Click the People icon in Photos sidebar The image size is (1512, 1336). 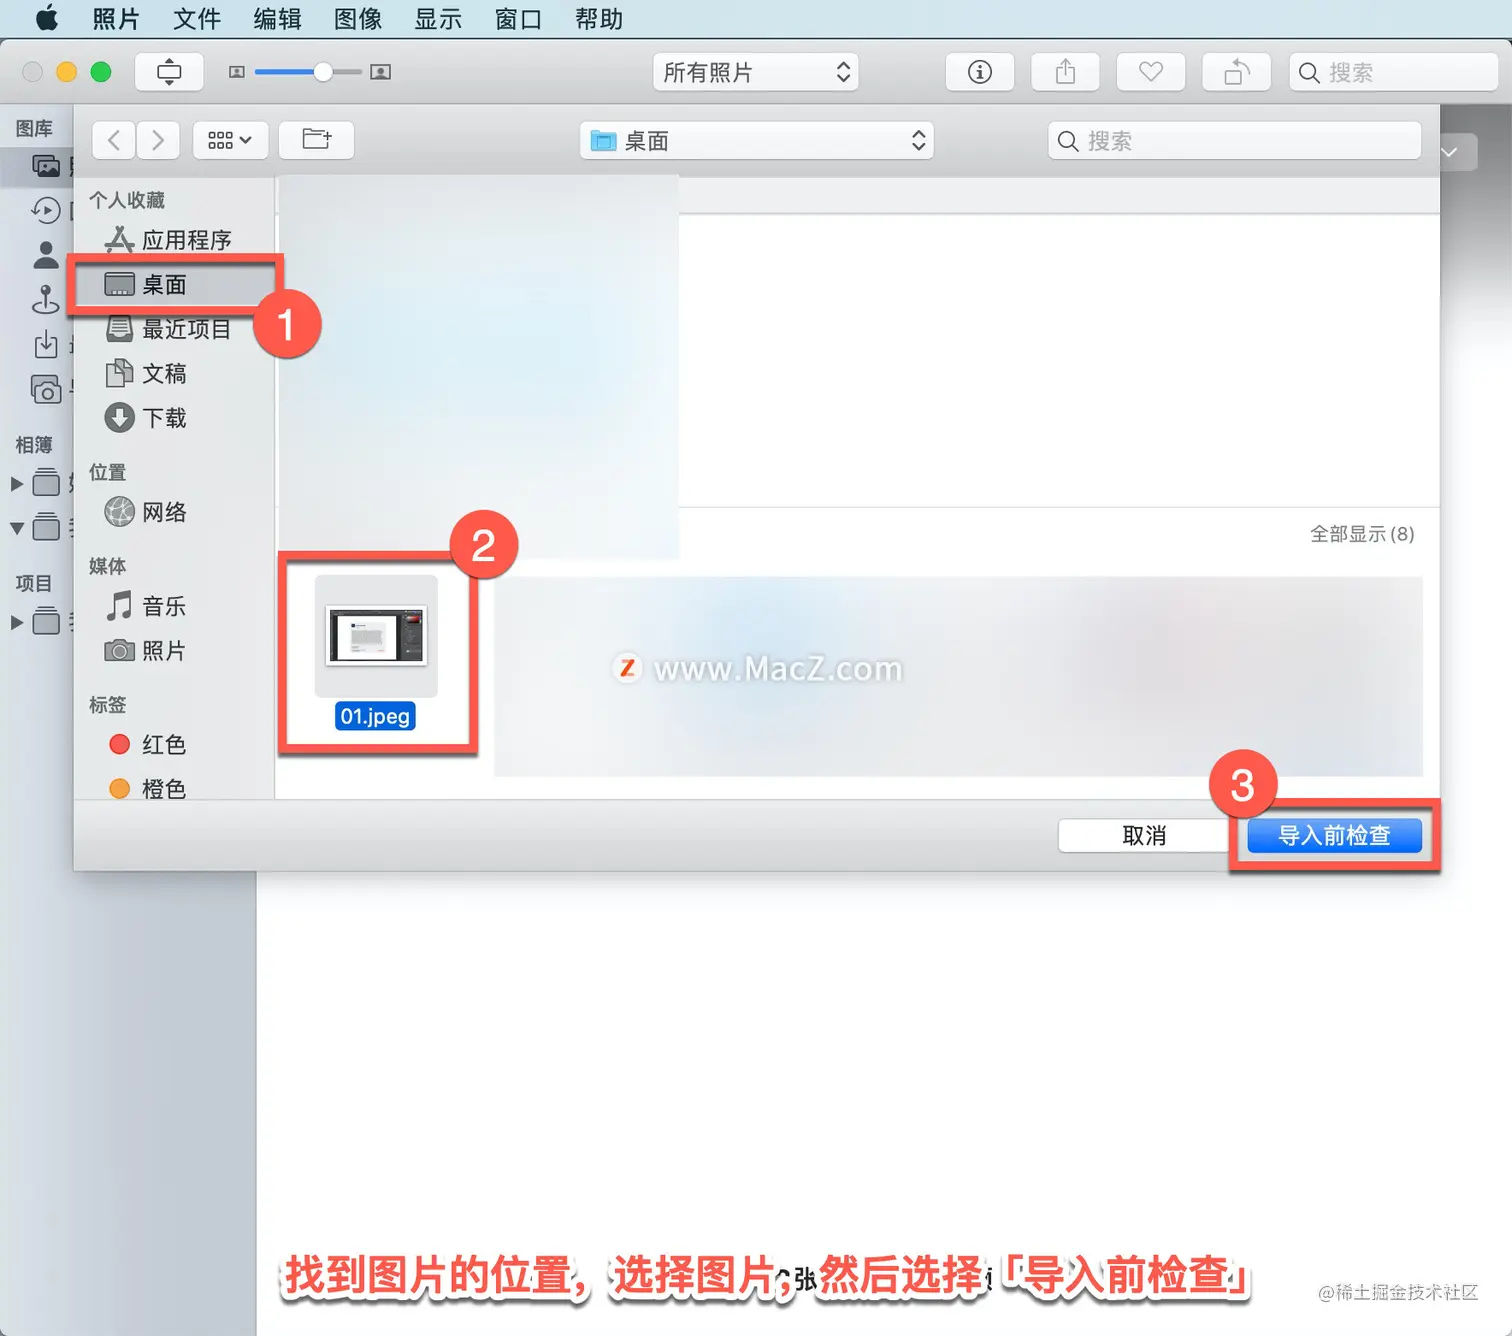46,255
